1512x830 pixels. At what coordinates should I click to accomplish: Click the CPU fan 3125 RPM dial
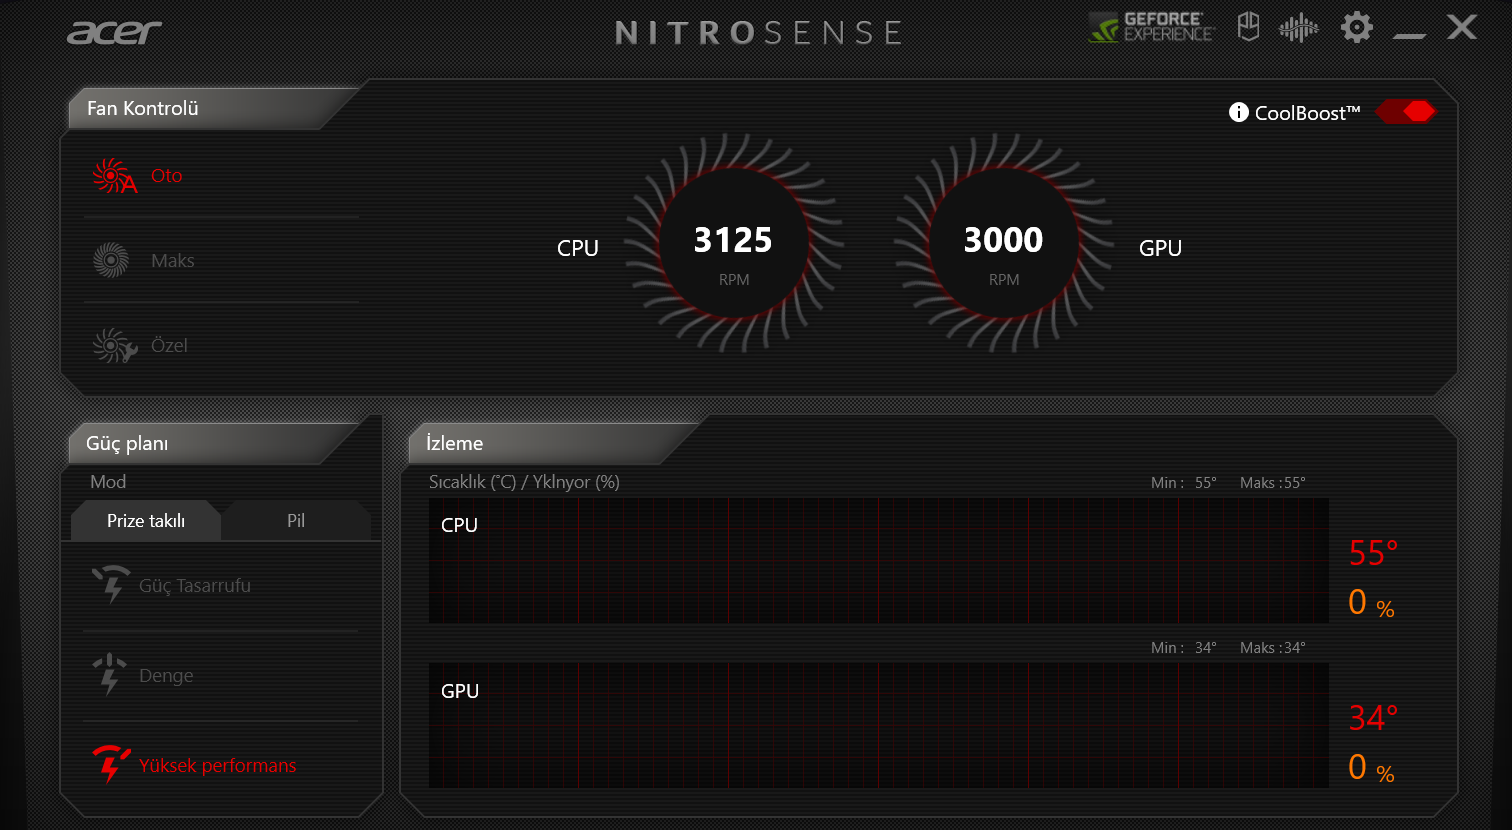(734, 244)
